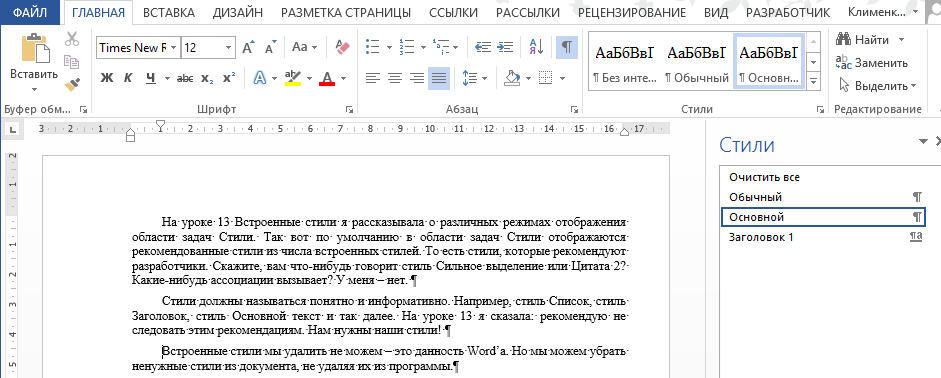Click the first line indent ruler marker
The width and height of the screenshot is (941, 378).
(160, 125)
